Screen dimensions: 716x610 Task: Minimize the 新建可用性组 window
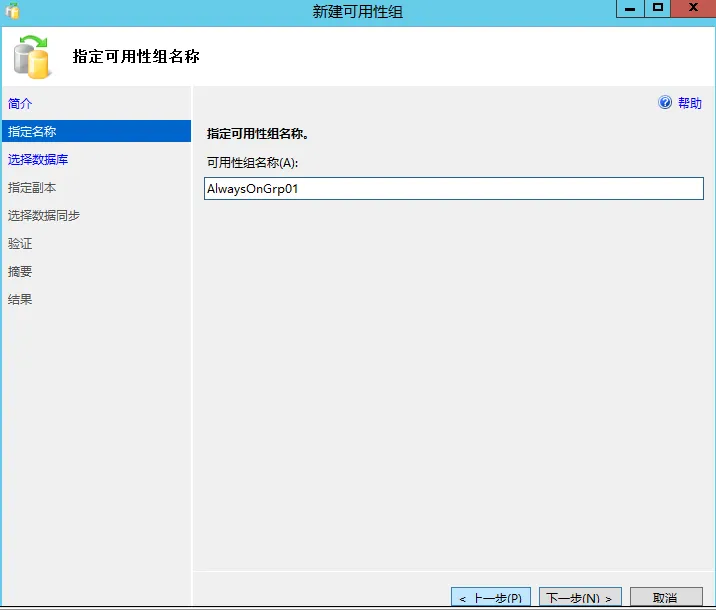tap(630, 9)
